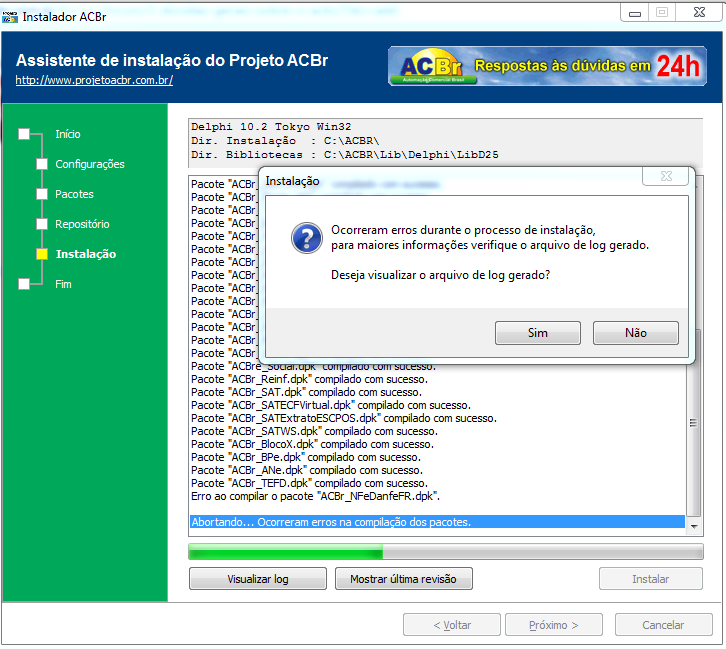Click the Voltar button
The width and height of the screenshot is (726, 649).
[452, 625]
